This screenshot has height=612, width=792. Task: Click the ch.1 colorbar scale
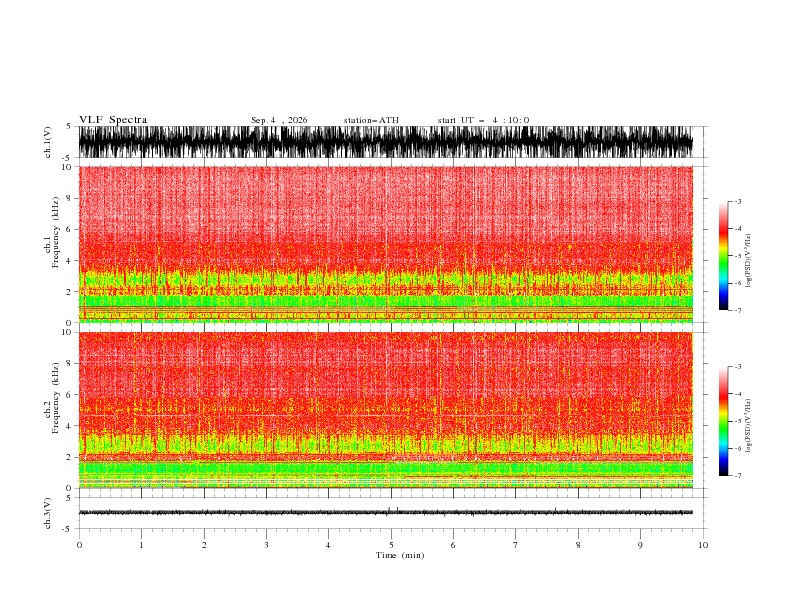coord(723,256)
